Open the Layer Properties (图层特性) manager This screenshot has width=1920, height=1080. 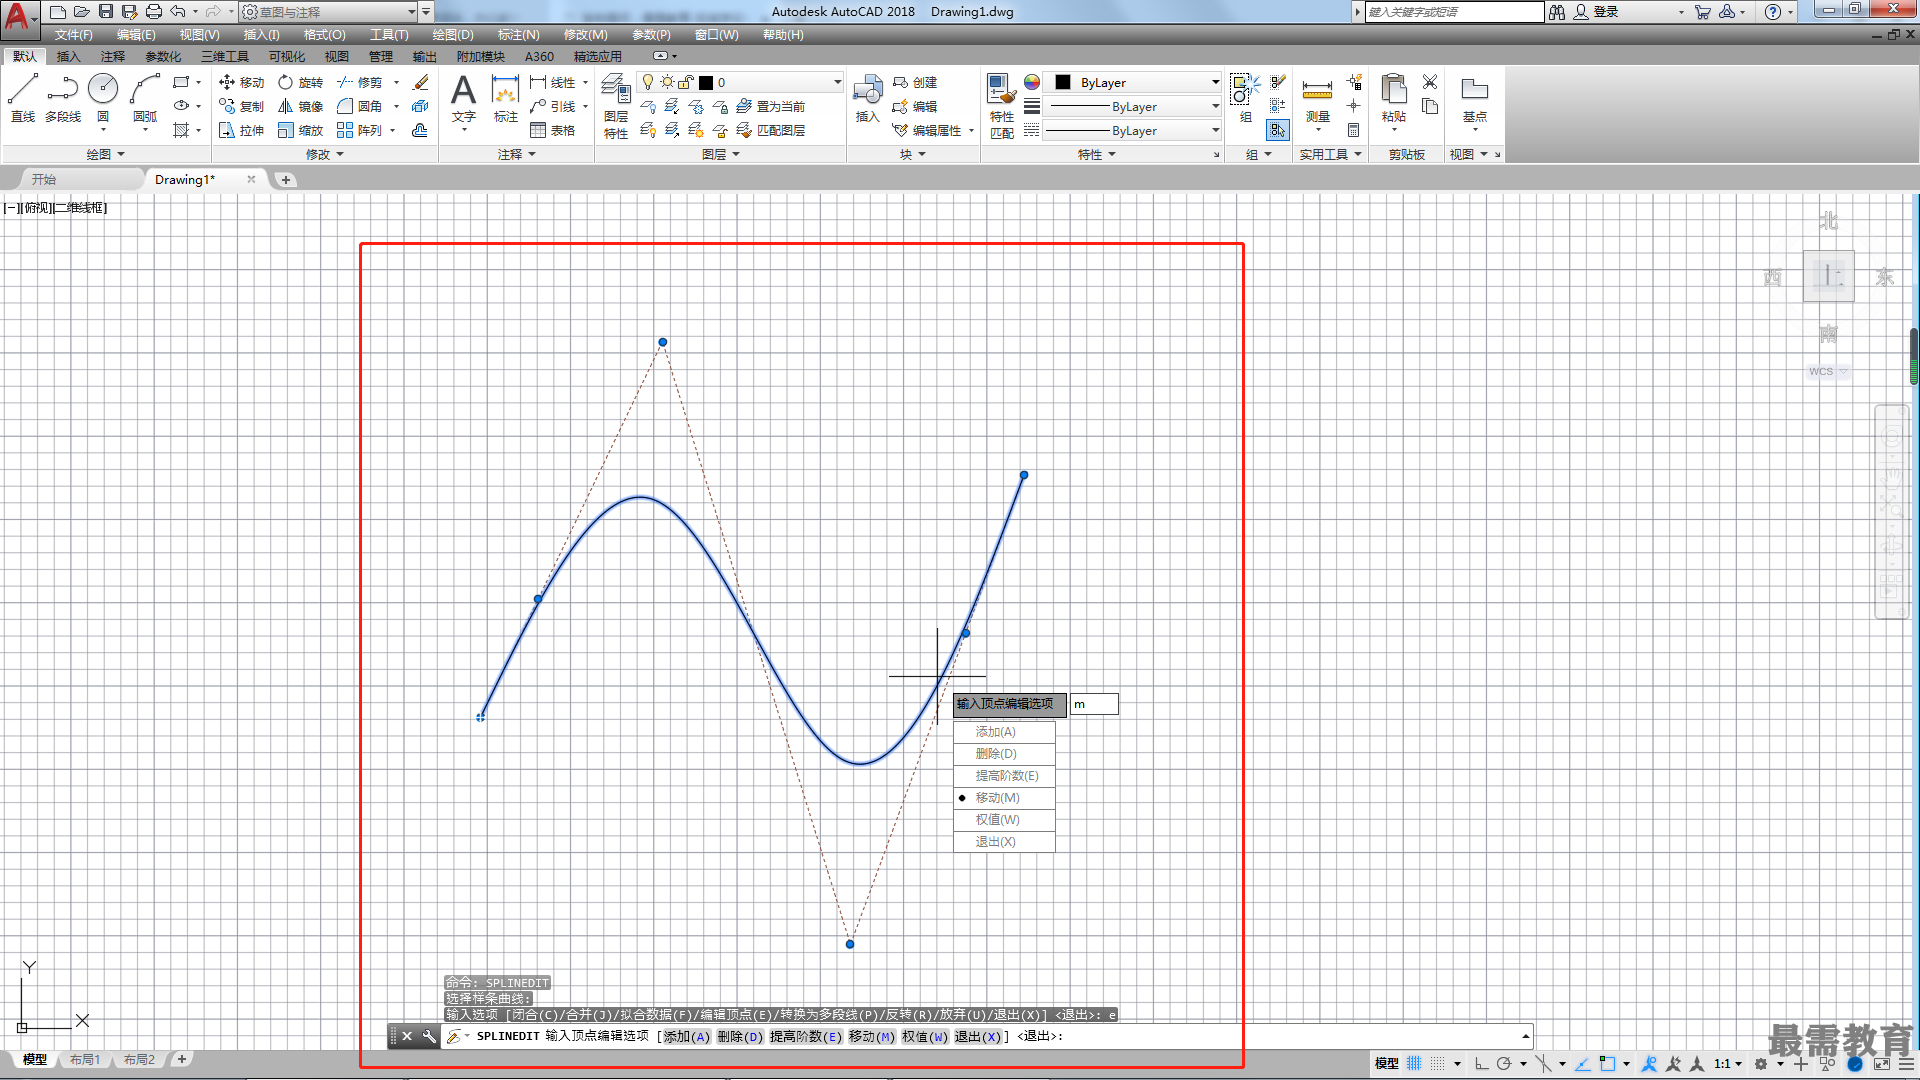click(616, 105)
